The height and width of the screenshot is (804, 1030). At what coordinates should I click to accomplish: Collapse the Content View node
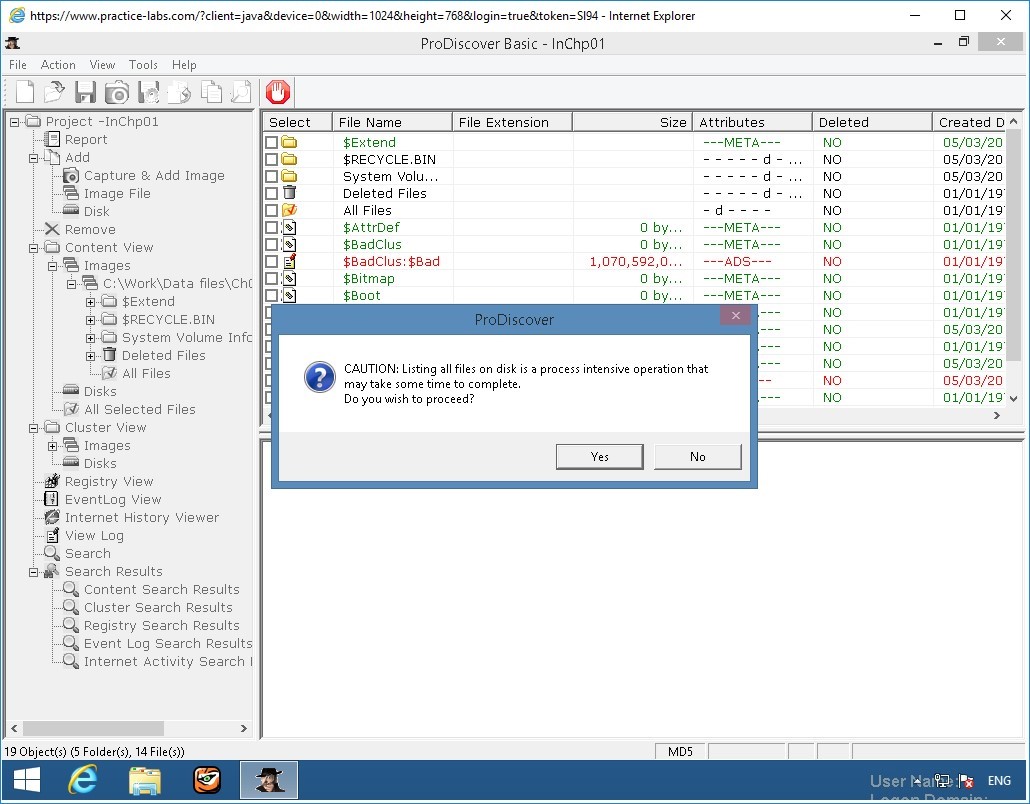34,248
